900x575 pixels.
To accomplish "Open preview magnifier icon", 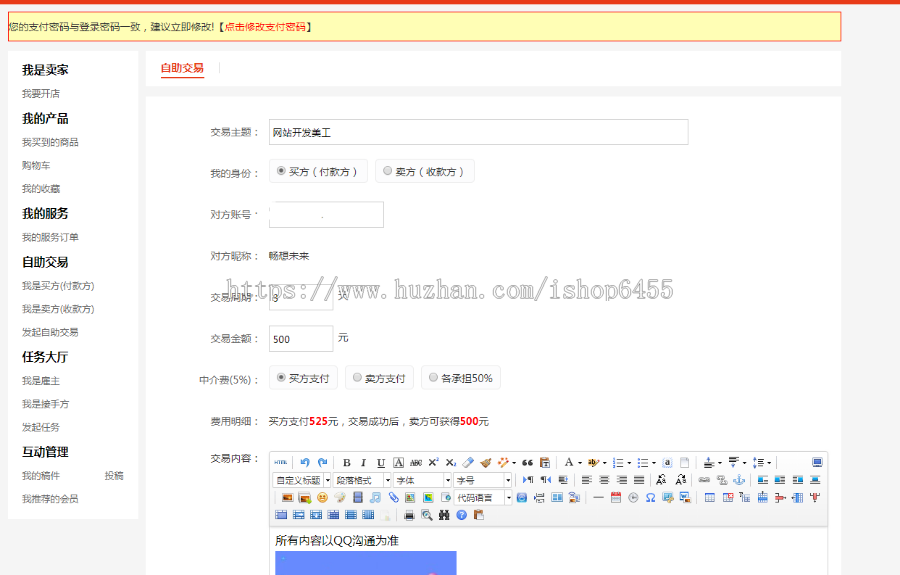I will click(426, 515).
